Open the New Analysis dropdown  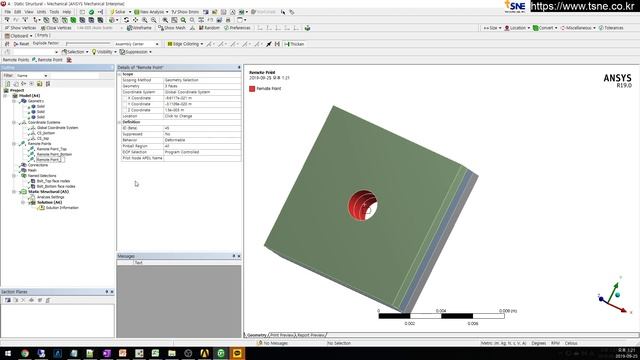151,12
